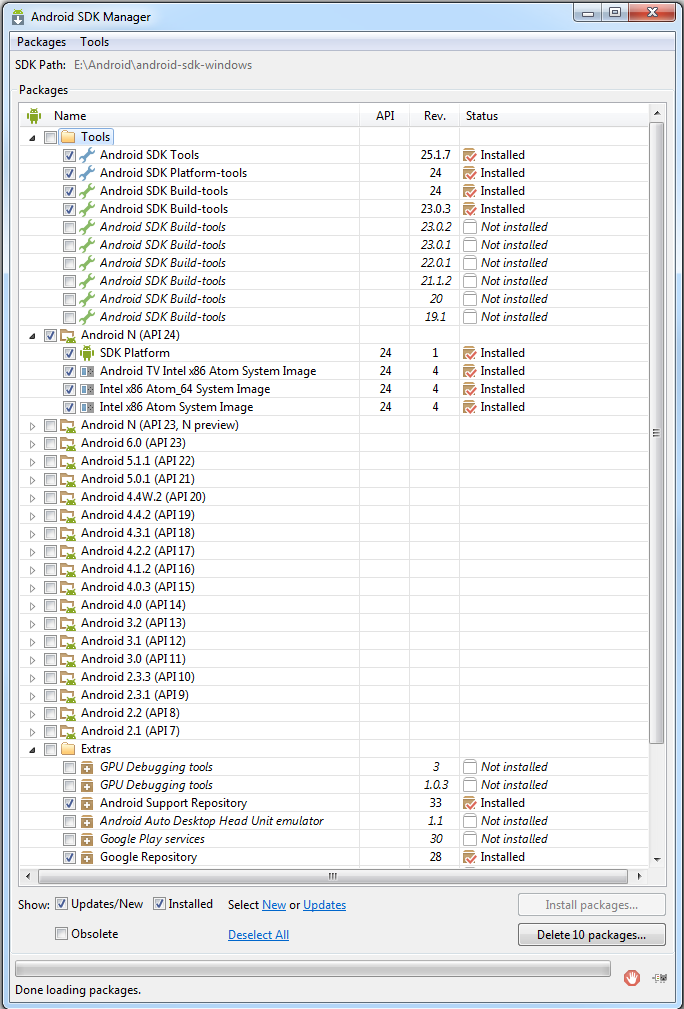Enable the Obsolete checkbox

(x=61, y=934)
